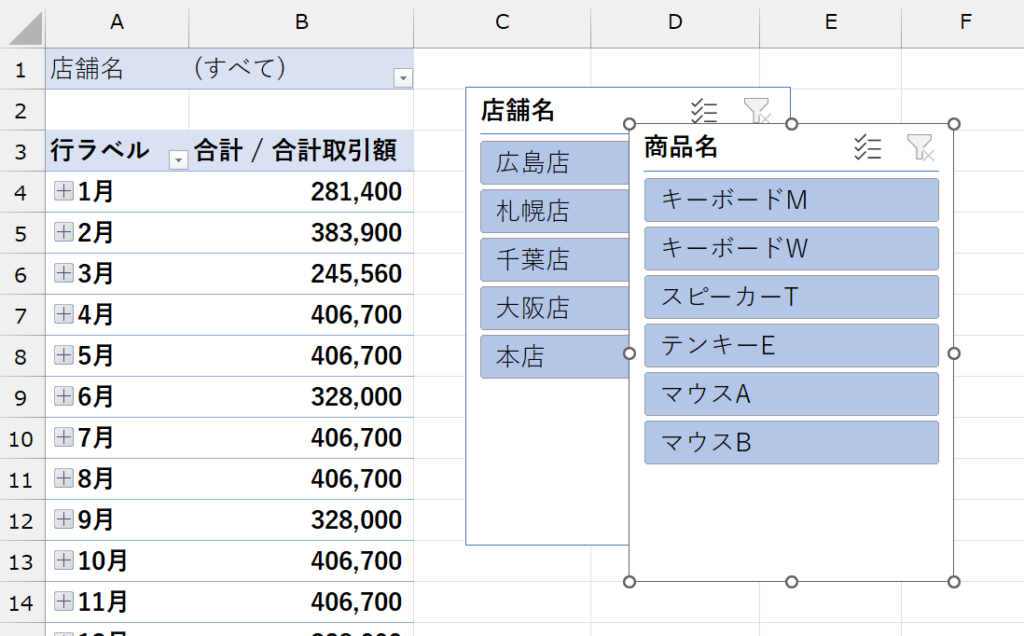Screen dimensions: 1024x636
Task: Clear filter icon in 店舗名 slicer
Action: click(757, 110)
